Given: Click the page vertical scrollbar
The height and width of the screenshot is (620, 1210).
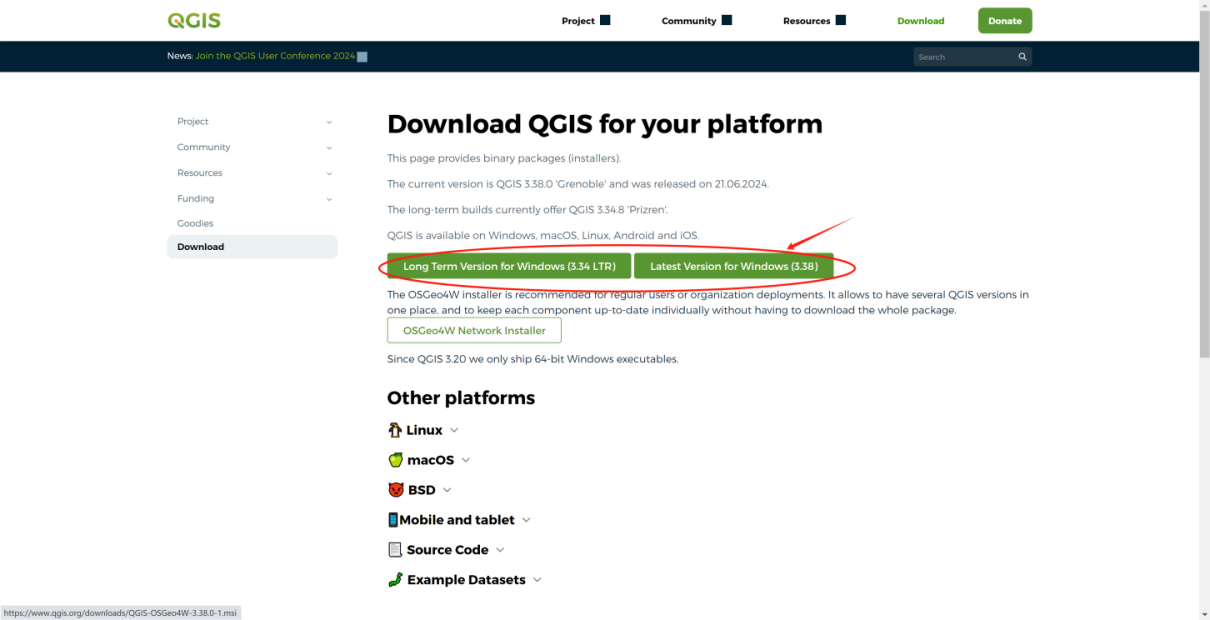Looking at the screenshot, I should click(x=1204, y=185).
